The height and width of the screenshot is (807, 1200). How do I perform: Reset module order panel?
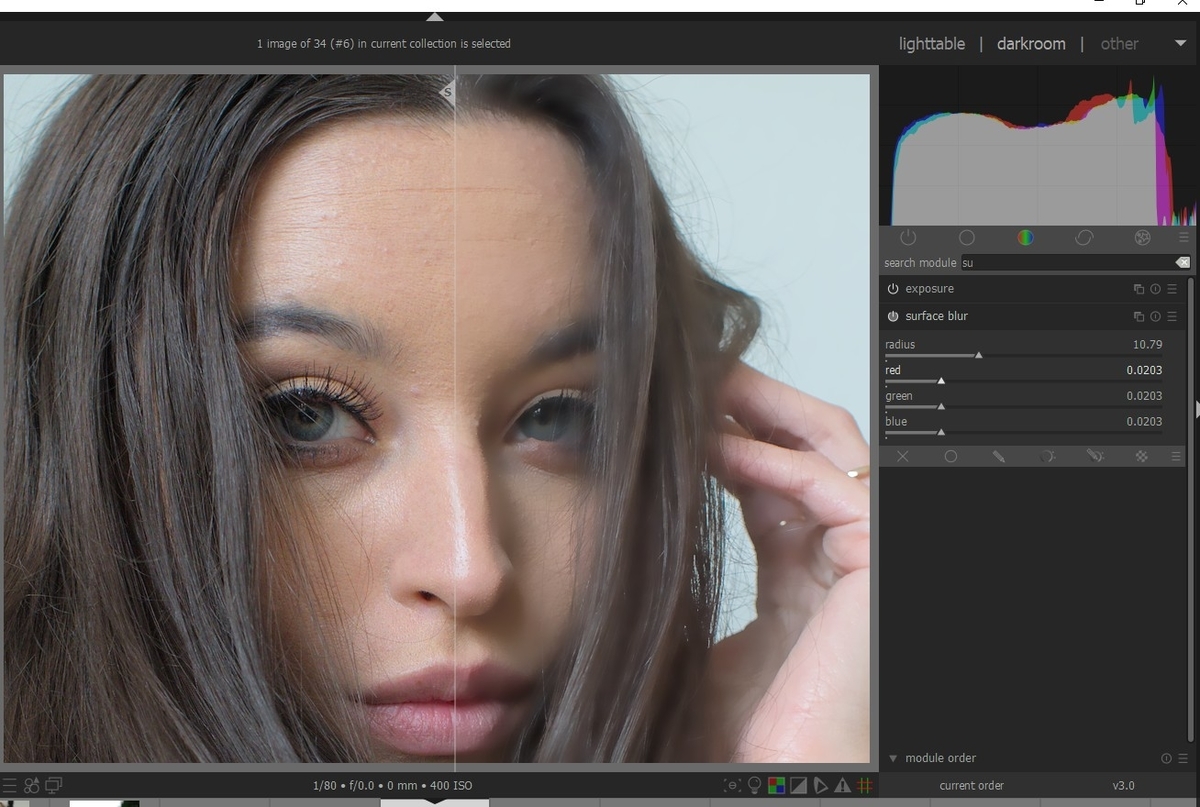coord(1166,758)
